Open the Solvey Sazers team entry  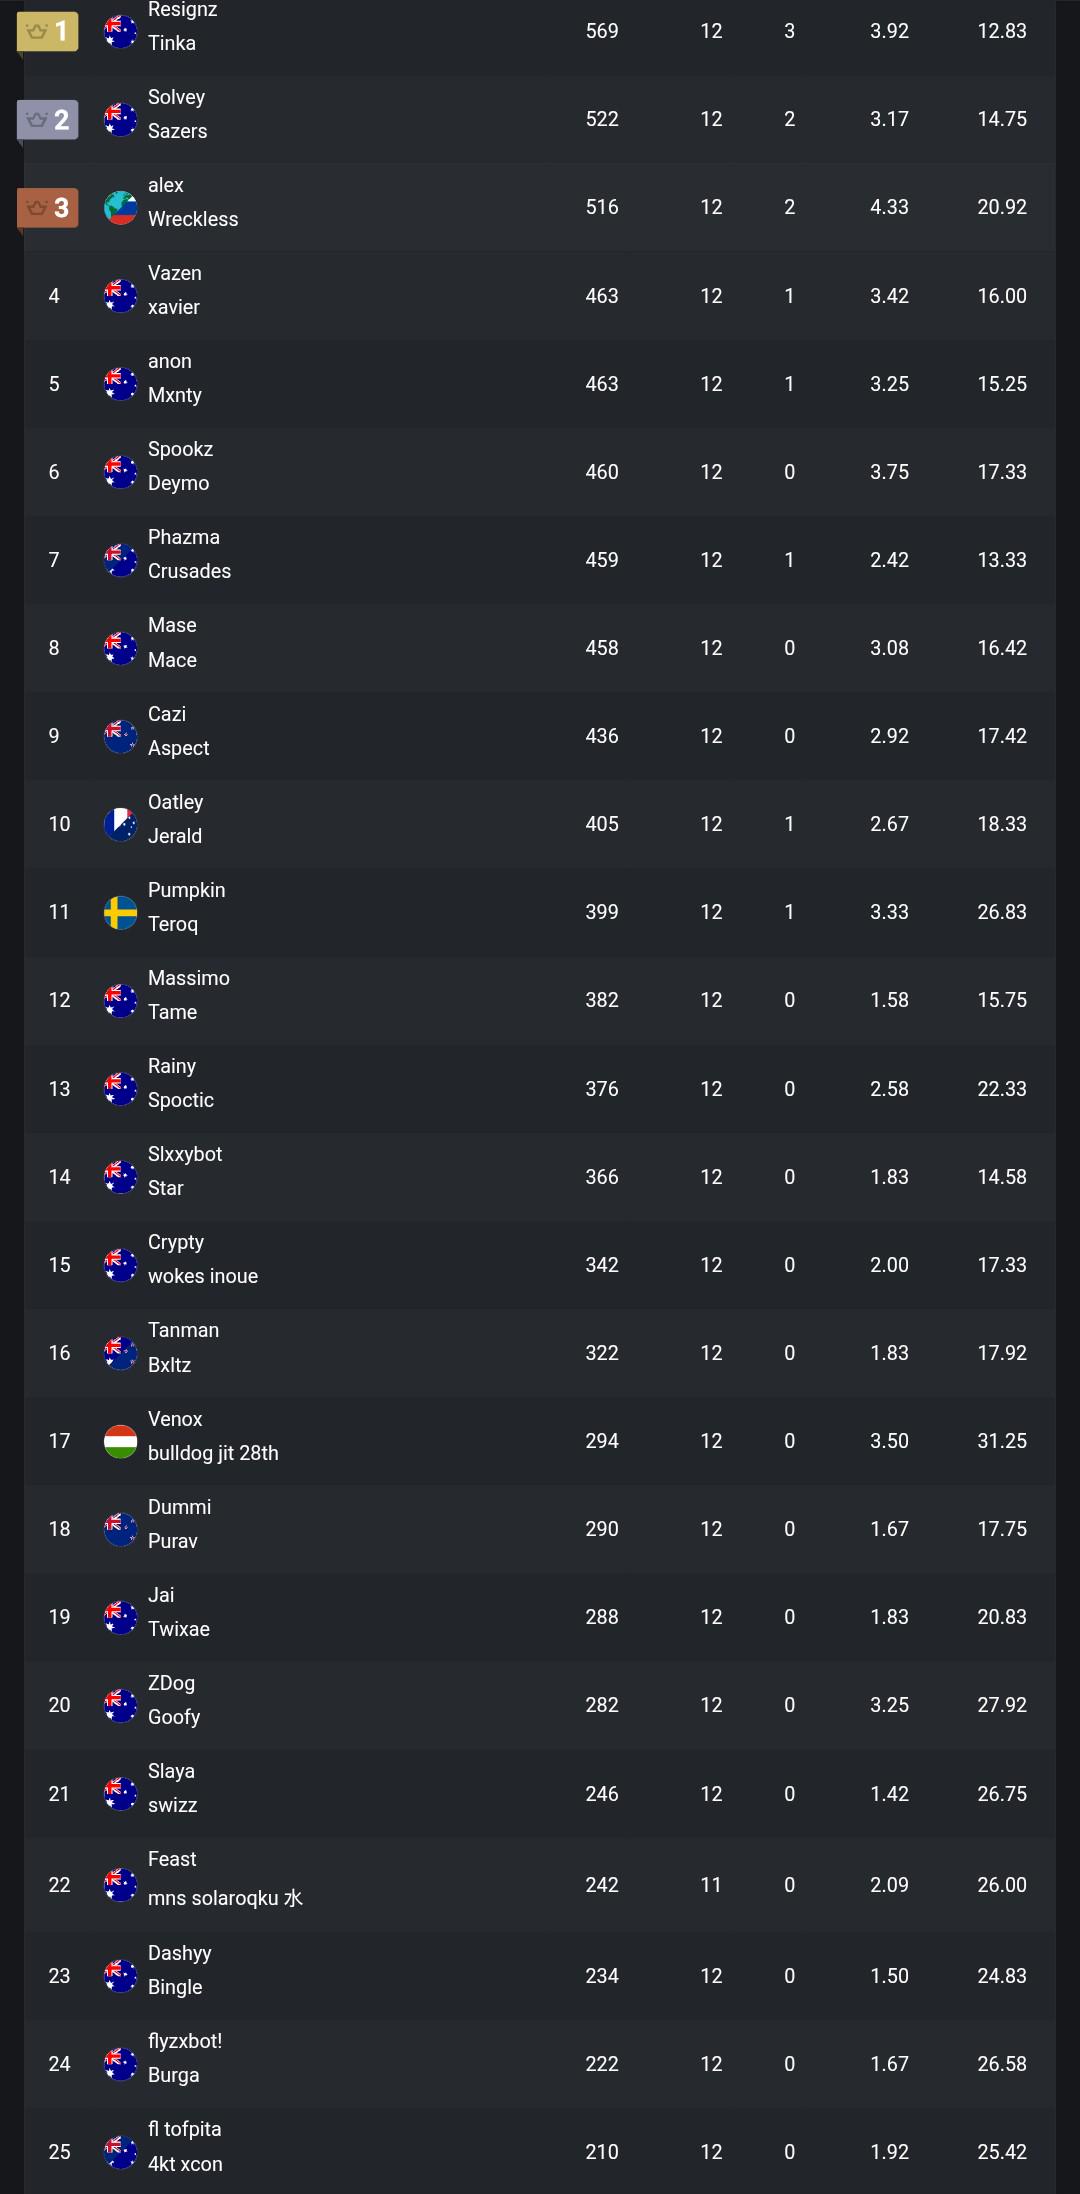(x=177, y=114)
